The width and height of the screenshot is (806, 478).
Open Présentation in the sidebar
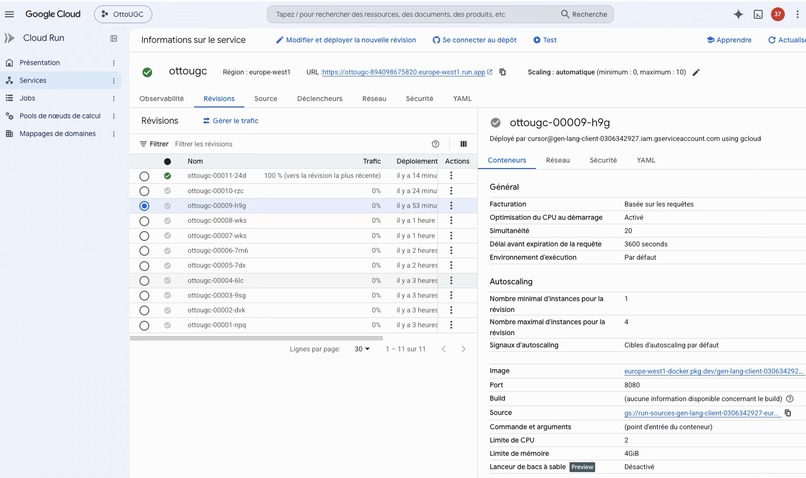pyautogui.click(x=40, y=63)
